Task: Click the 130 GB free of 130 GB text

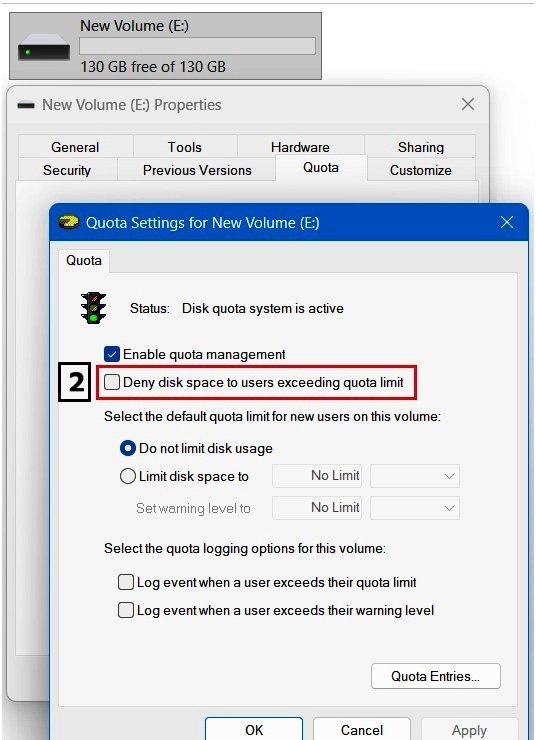Action: click(x=153, y=67)
